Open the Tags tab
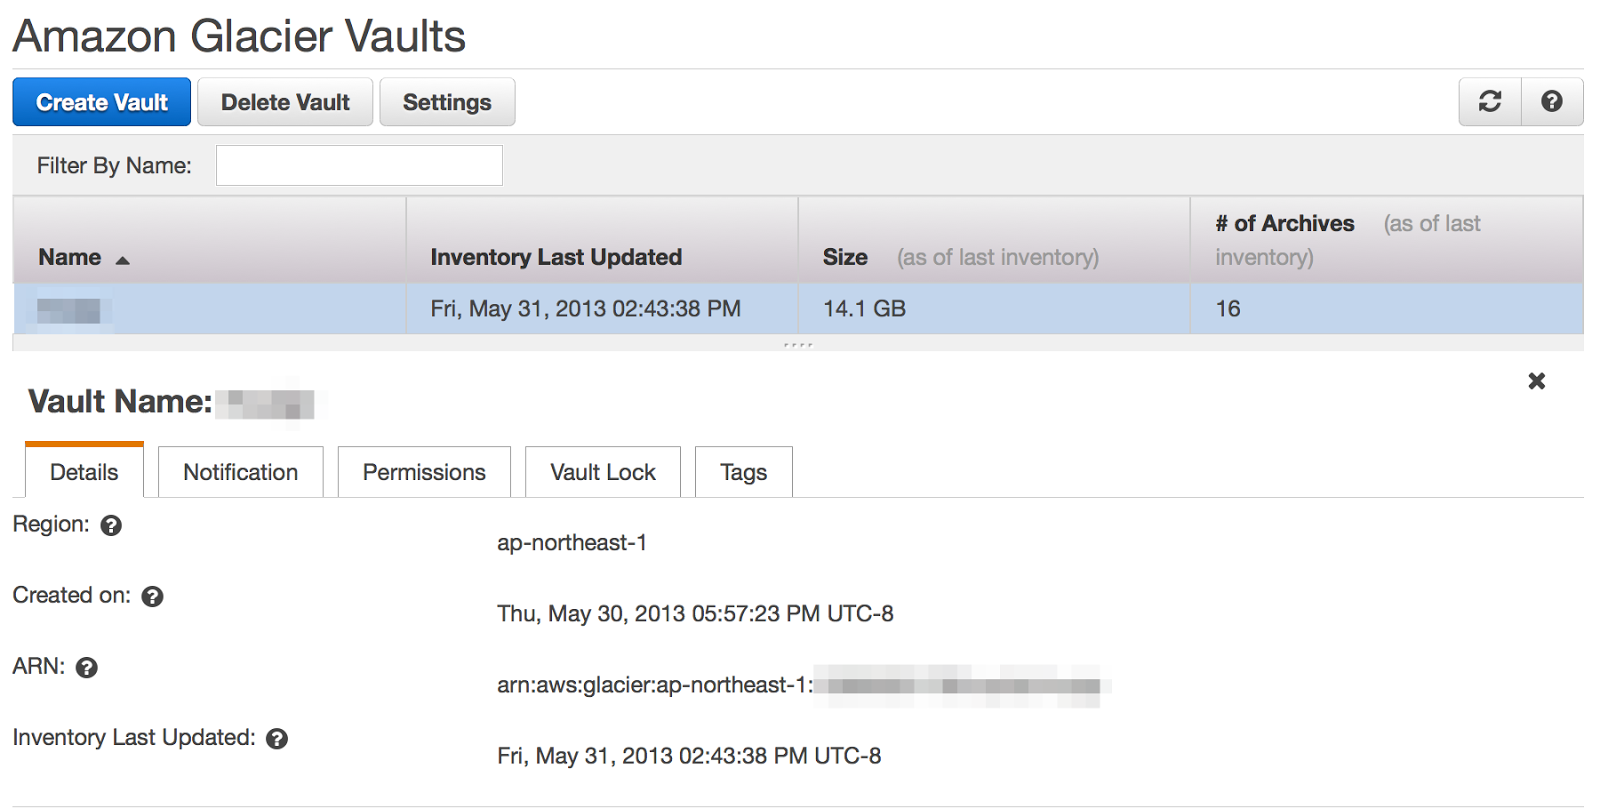The image size is (1600, 809). pyautogui.click(x=743, y=472)
